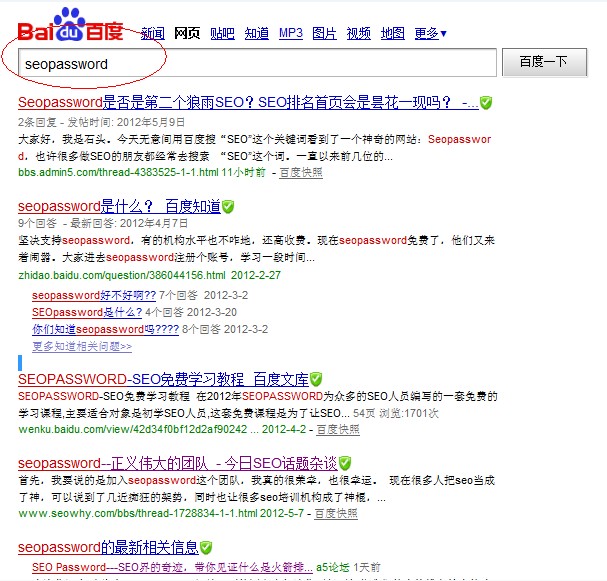Click the URL text wenku.baidu.com/view/42d34f0bf12d2af90242

click(x=132, y=430)
